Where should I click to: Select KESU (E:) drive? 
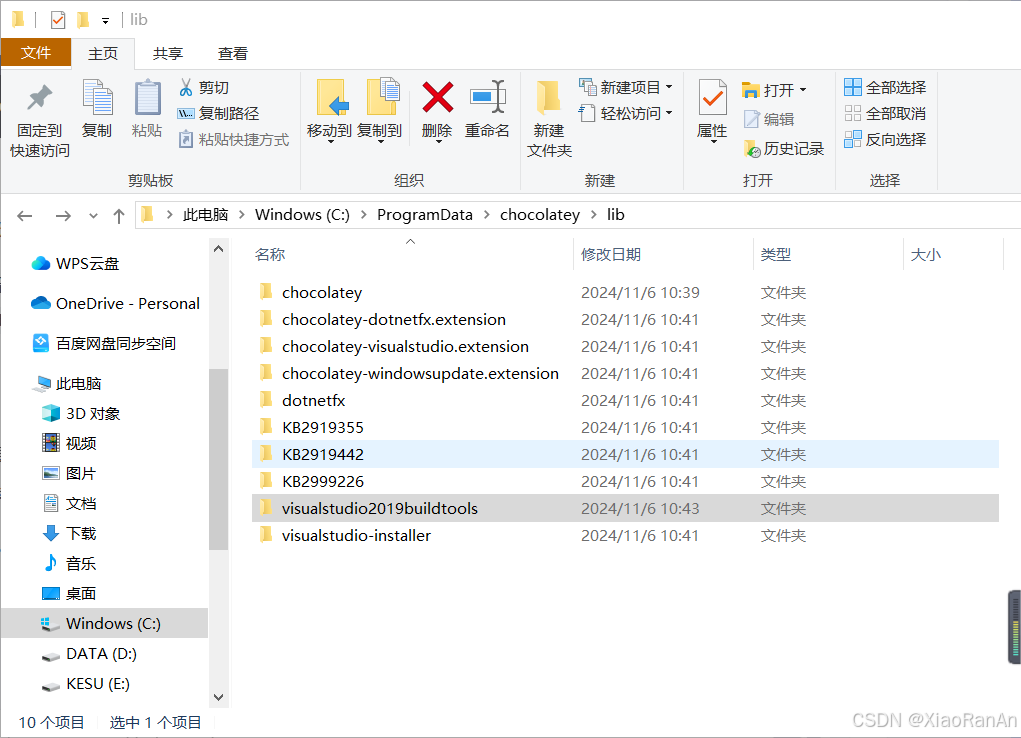click(x=85, y=683)
